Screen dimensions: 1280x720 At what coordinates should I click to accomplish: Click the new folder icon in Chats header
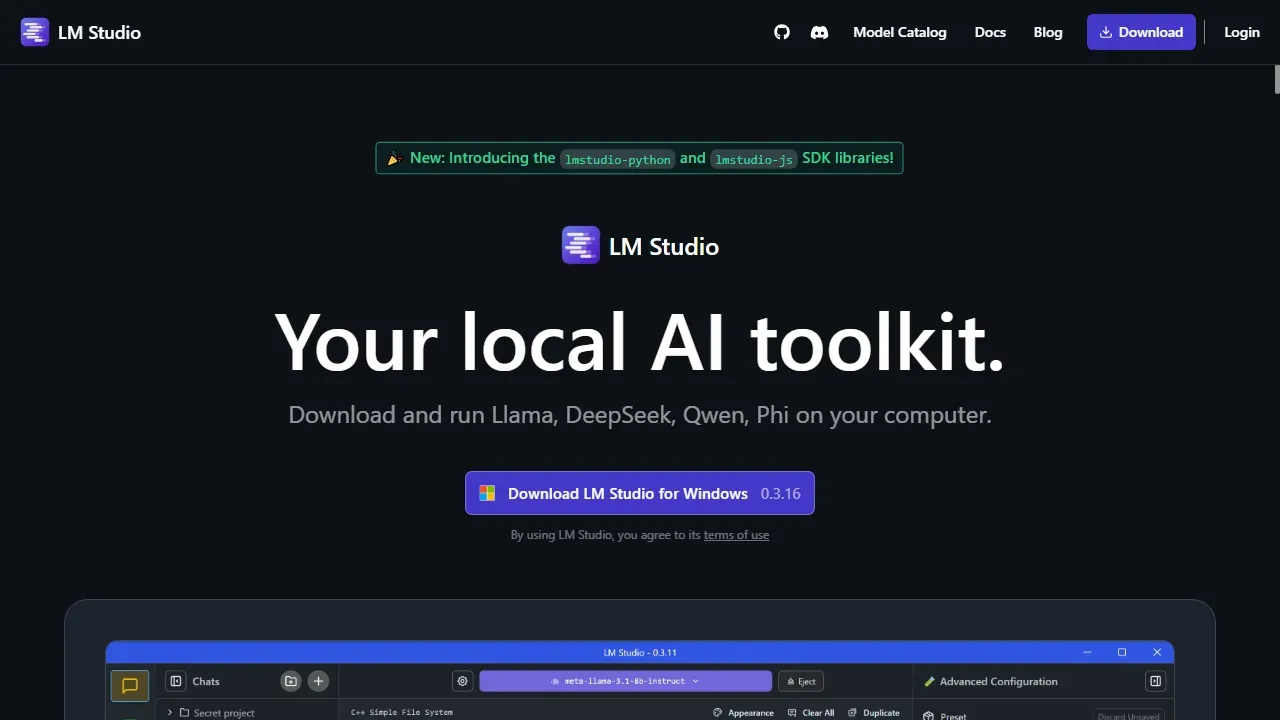[290, 681]
